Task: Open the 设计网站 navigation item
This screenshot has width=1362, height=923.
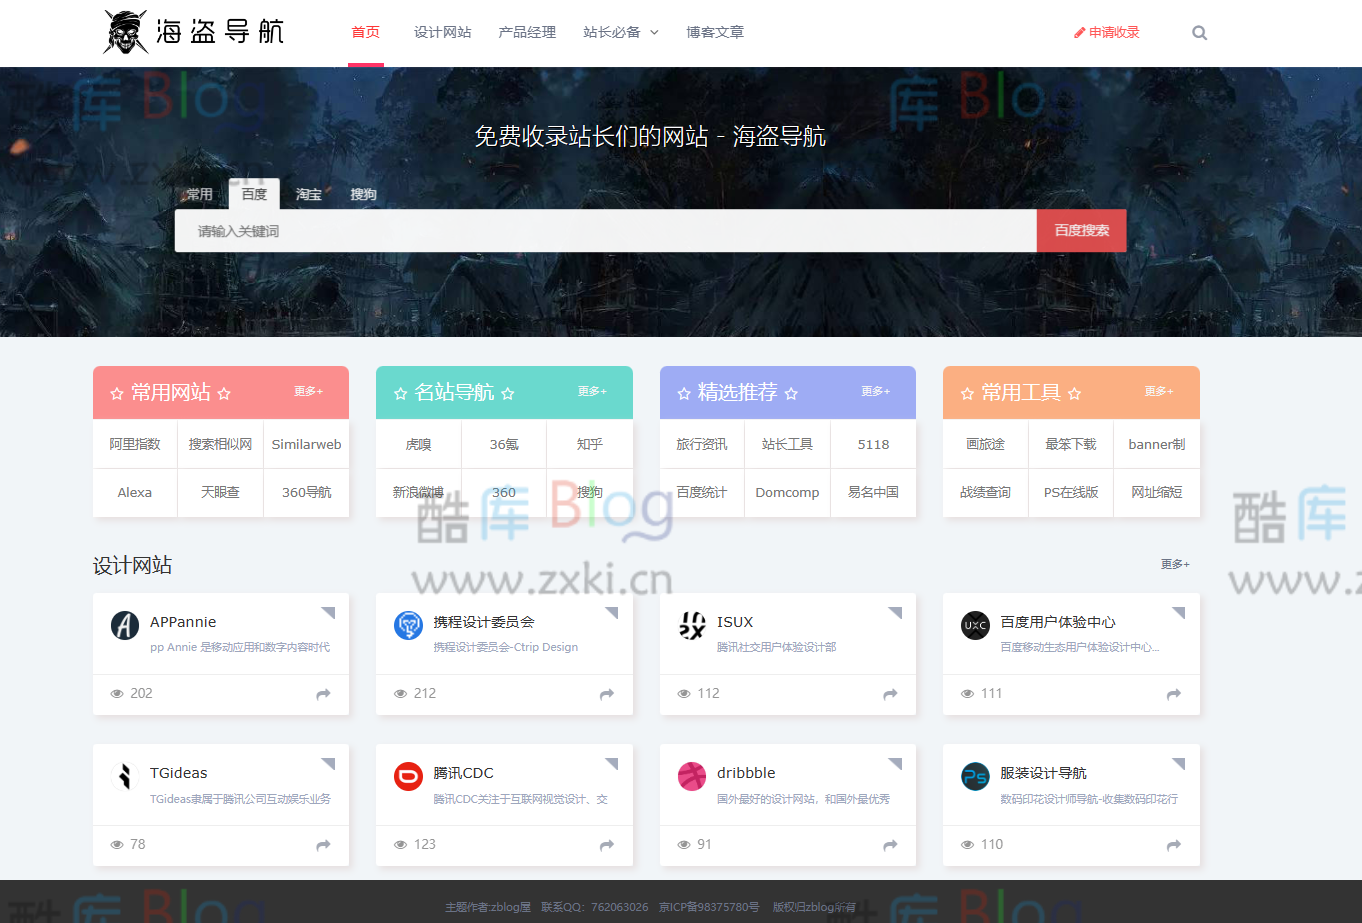Action: (443, 31)
